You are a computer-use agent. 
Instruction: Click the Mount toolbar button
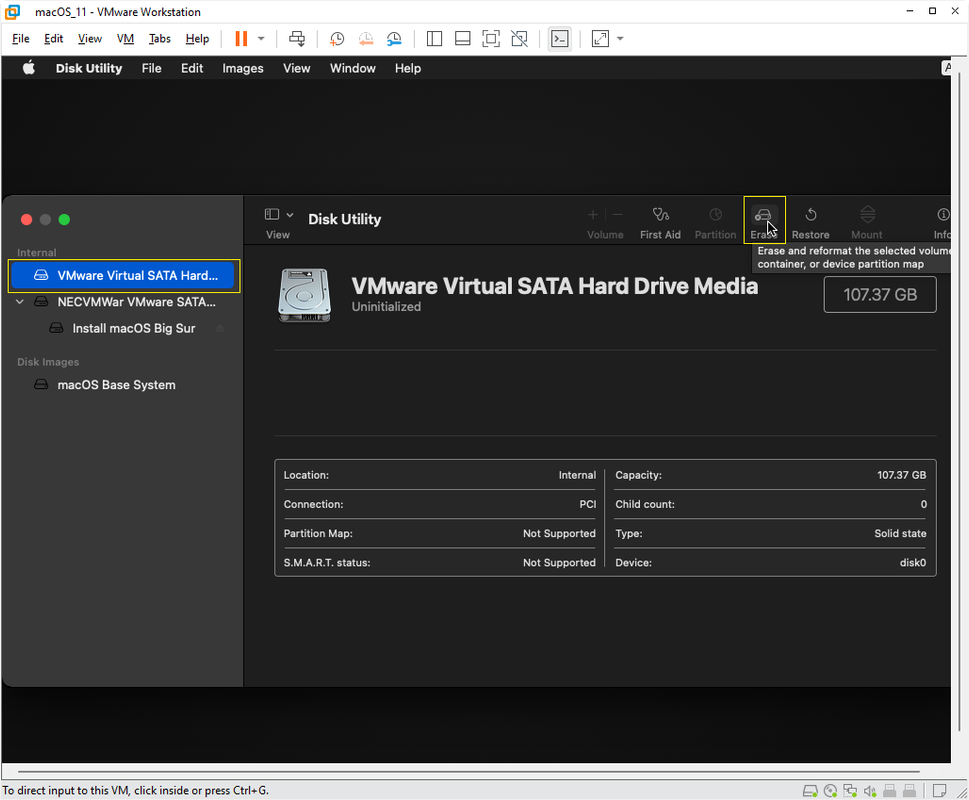coord(867,223)
